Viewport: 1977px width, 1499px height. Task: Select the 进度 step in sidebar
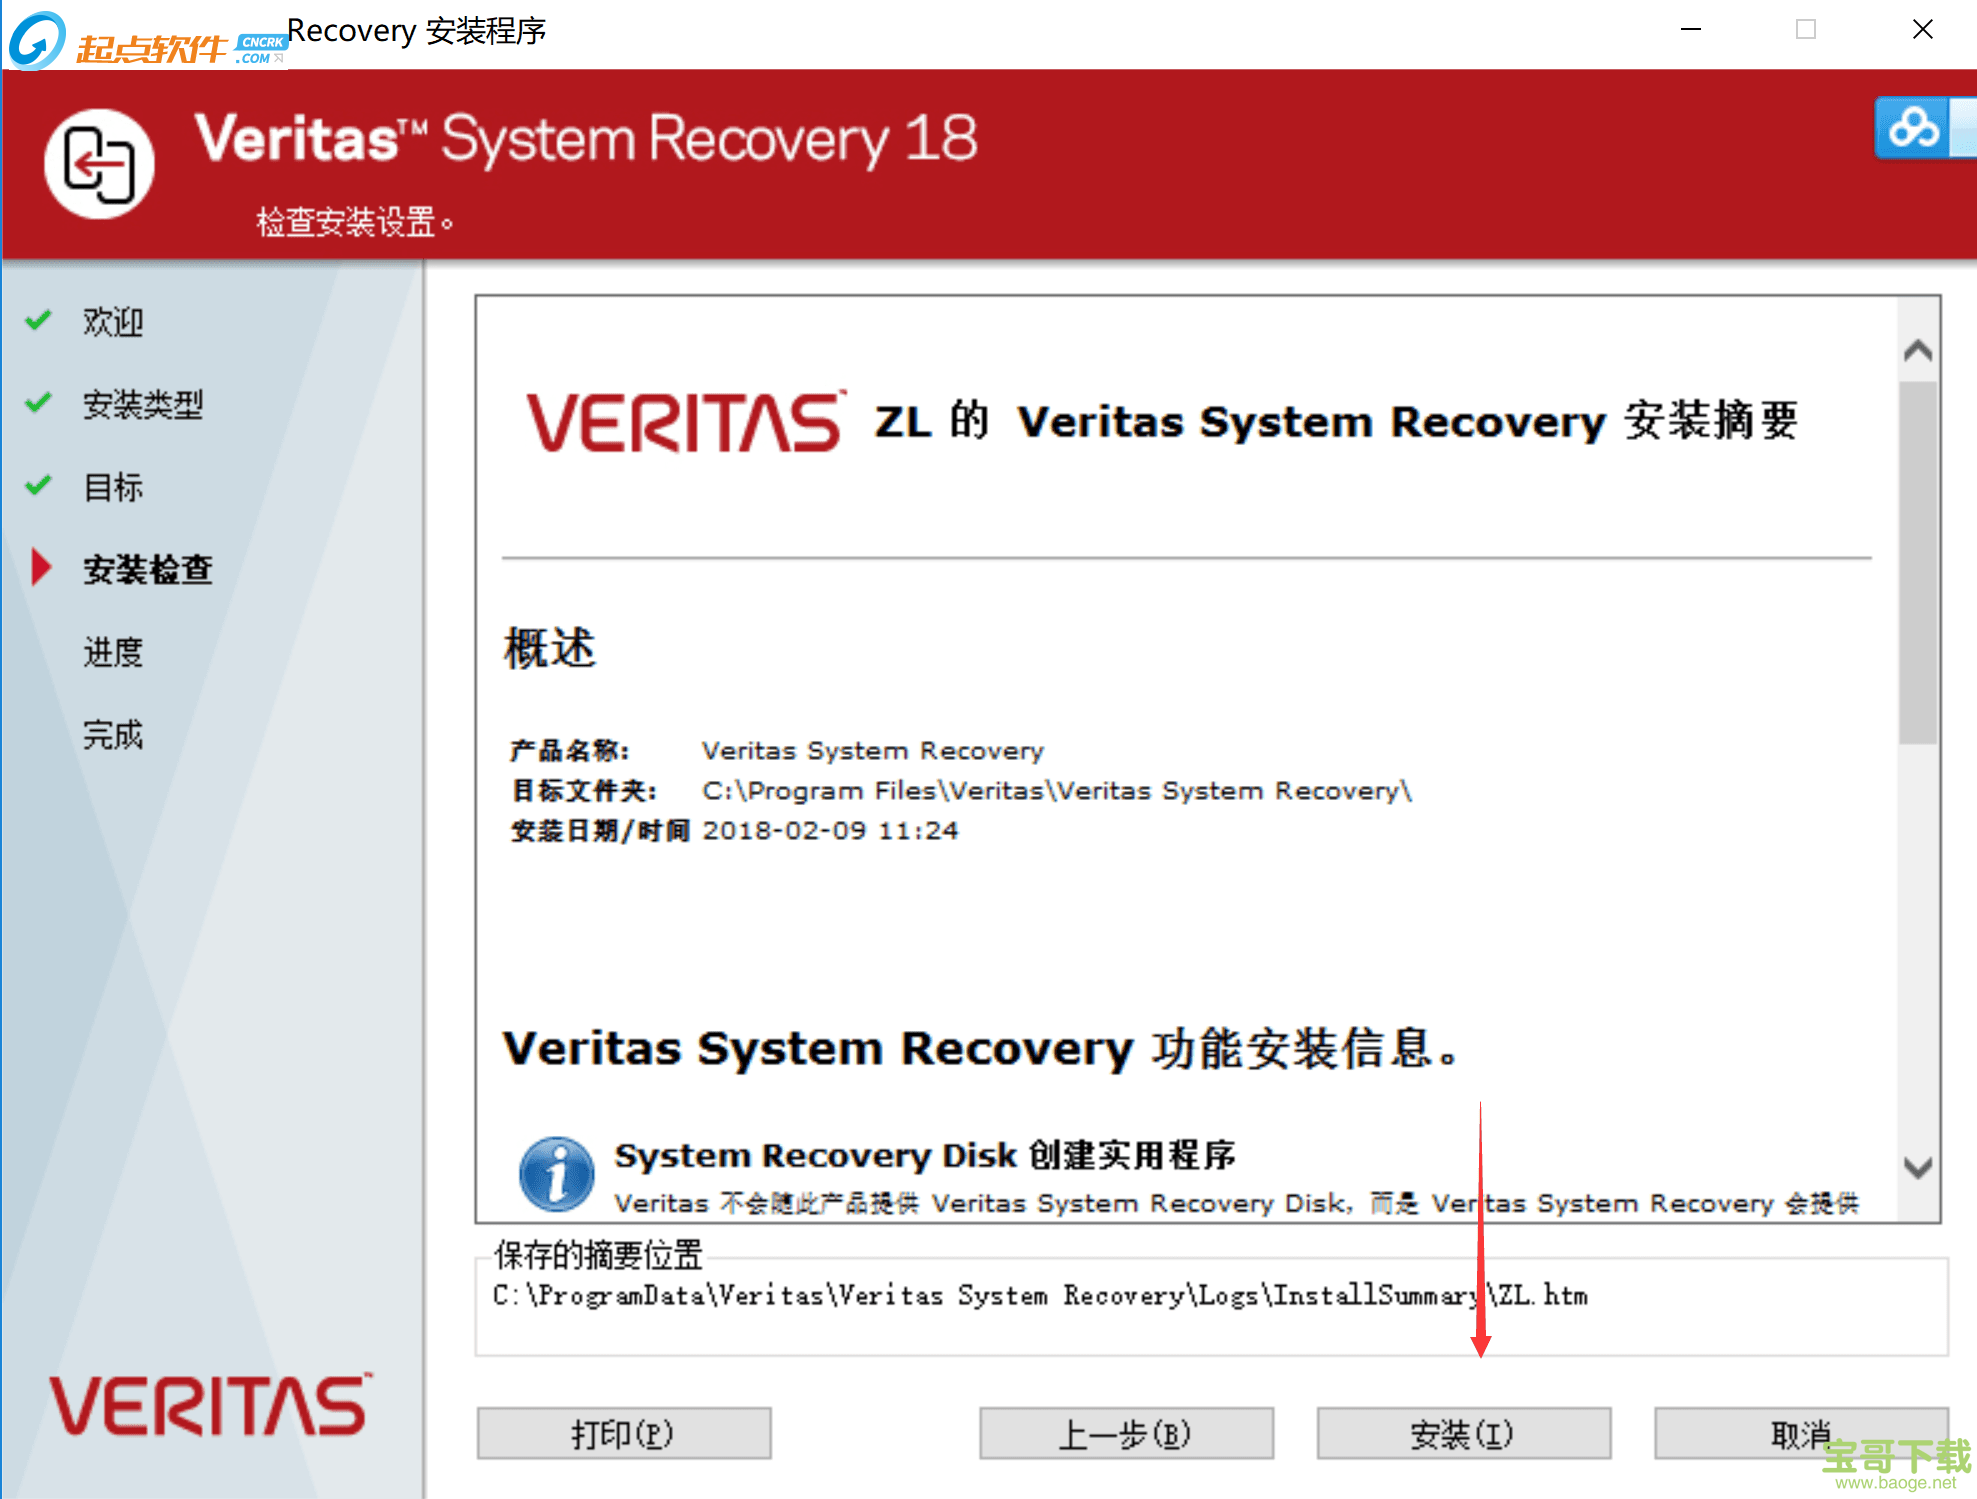(113, 652)
